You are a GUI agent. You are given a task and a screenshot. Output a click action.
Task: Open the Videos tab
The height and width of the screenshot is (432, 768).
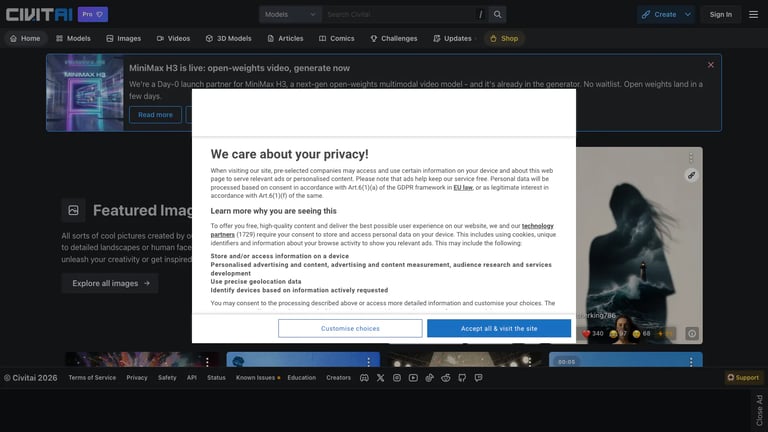[173, 38]
